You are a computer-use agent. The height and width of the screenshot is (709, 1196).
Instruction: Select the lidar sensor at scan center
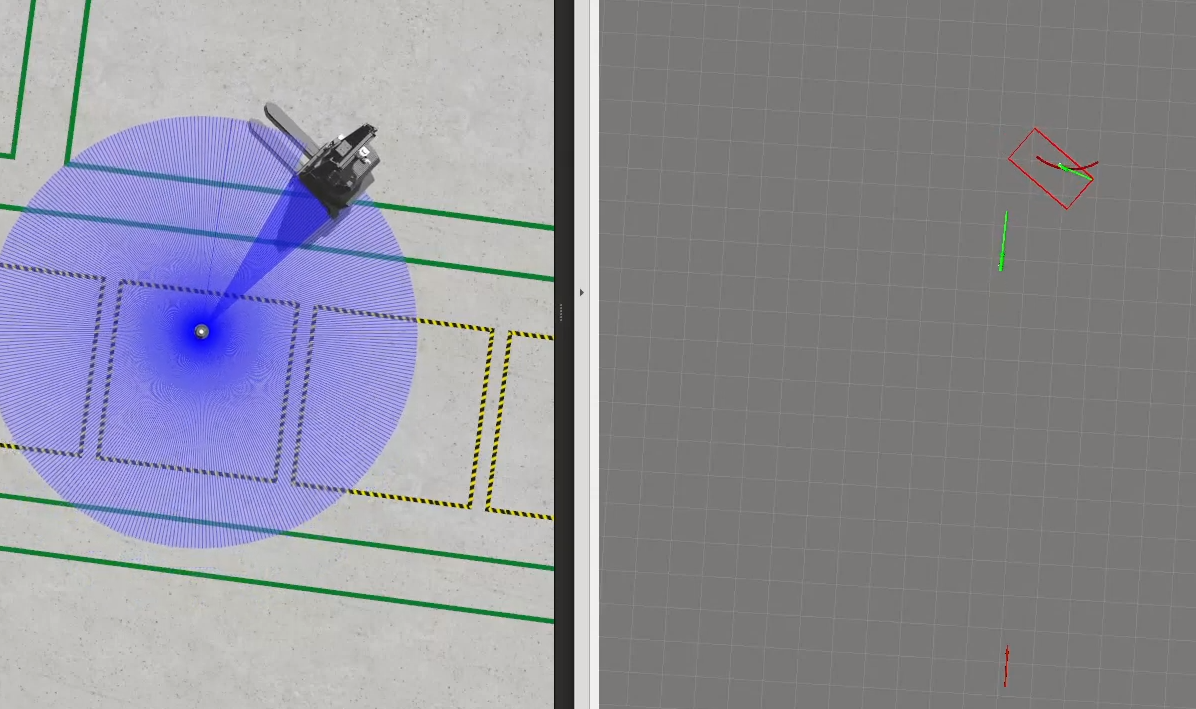point(201,331)
